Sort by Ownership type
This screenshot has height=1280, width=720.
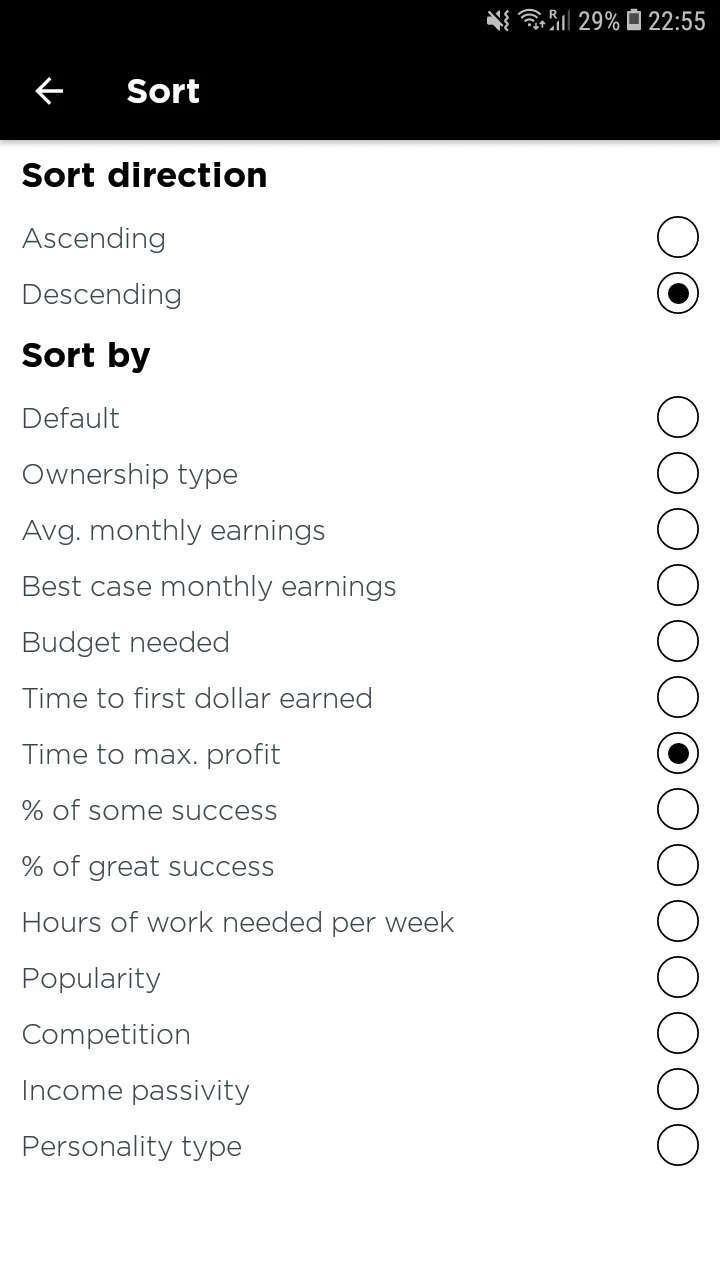pyautogui.click(x=677, y=473)
